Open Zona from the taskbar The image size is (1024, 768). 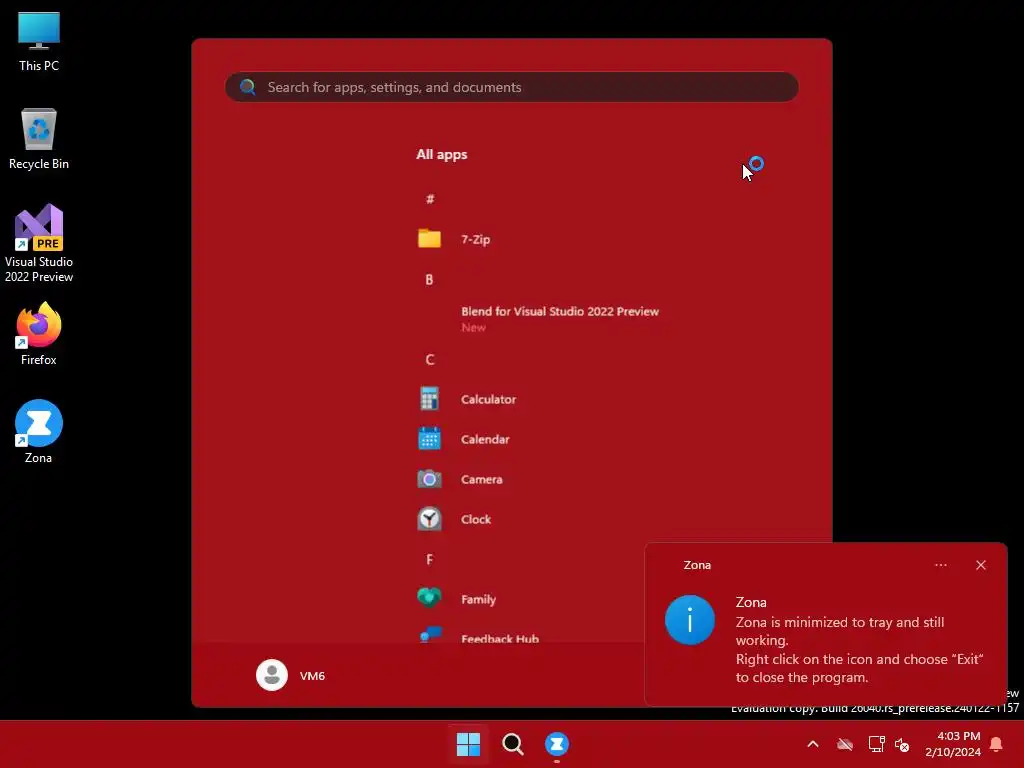pyautogui.click(x=557, y=744)
